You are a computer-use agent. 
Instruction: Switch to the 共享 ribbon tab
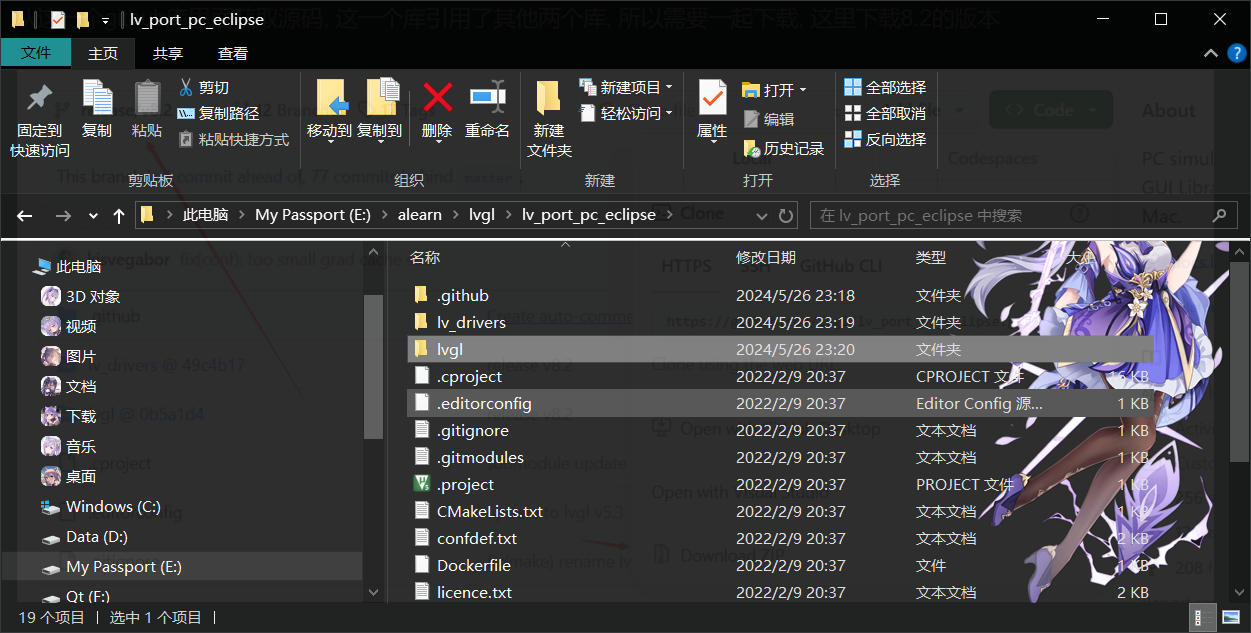(168, 53)
